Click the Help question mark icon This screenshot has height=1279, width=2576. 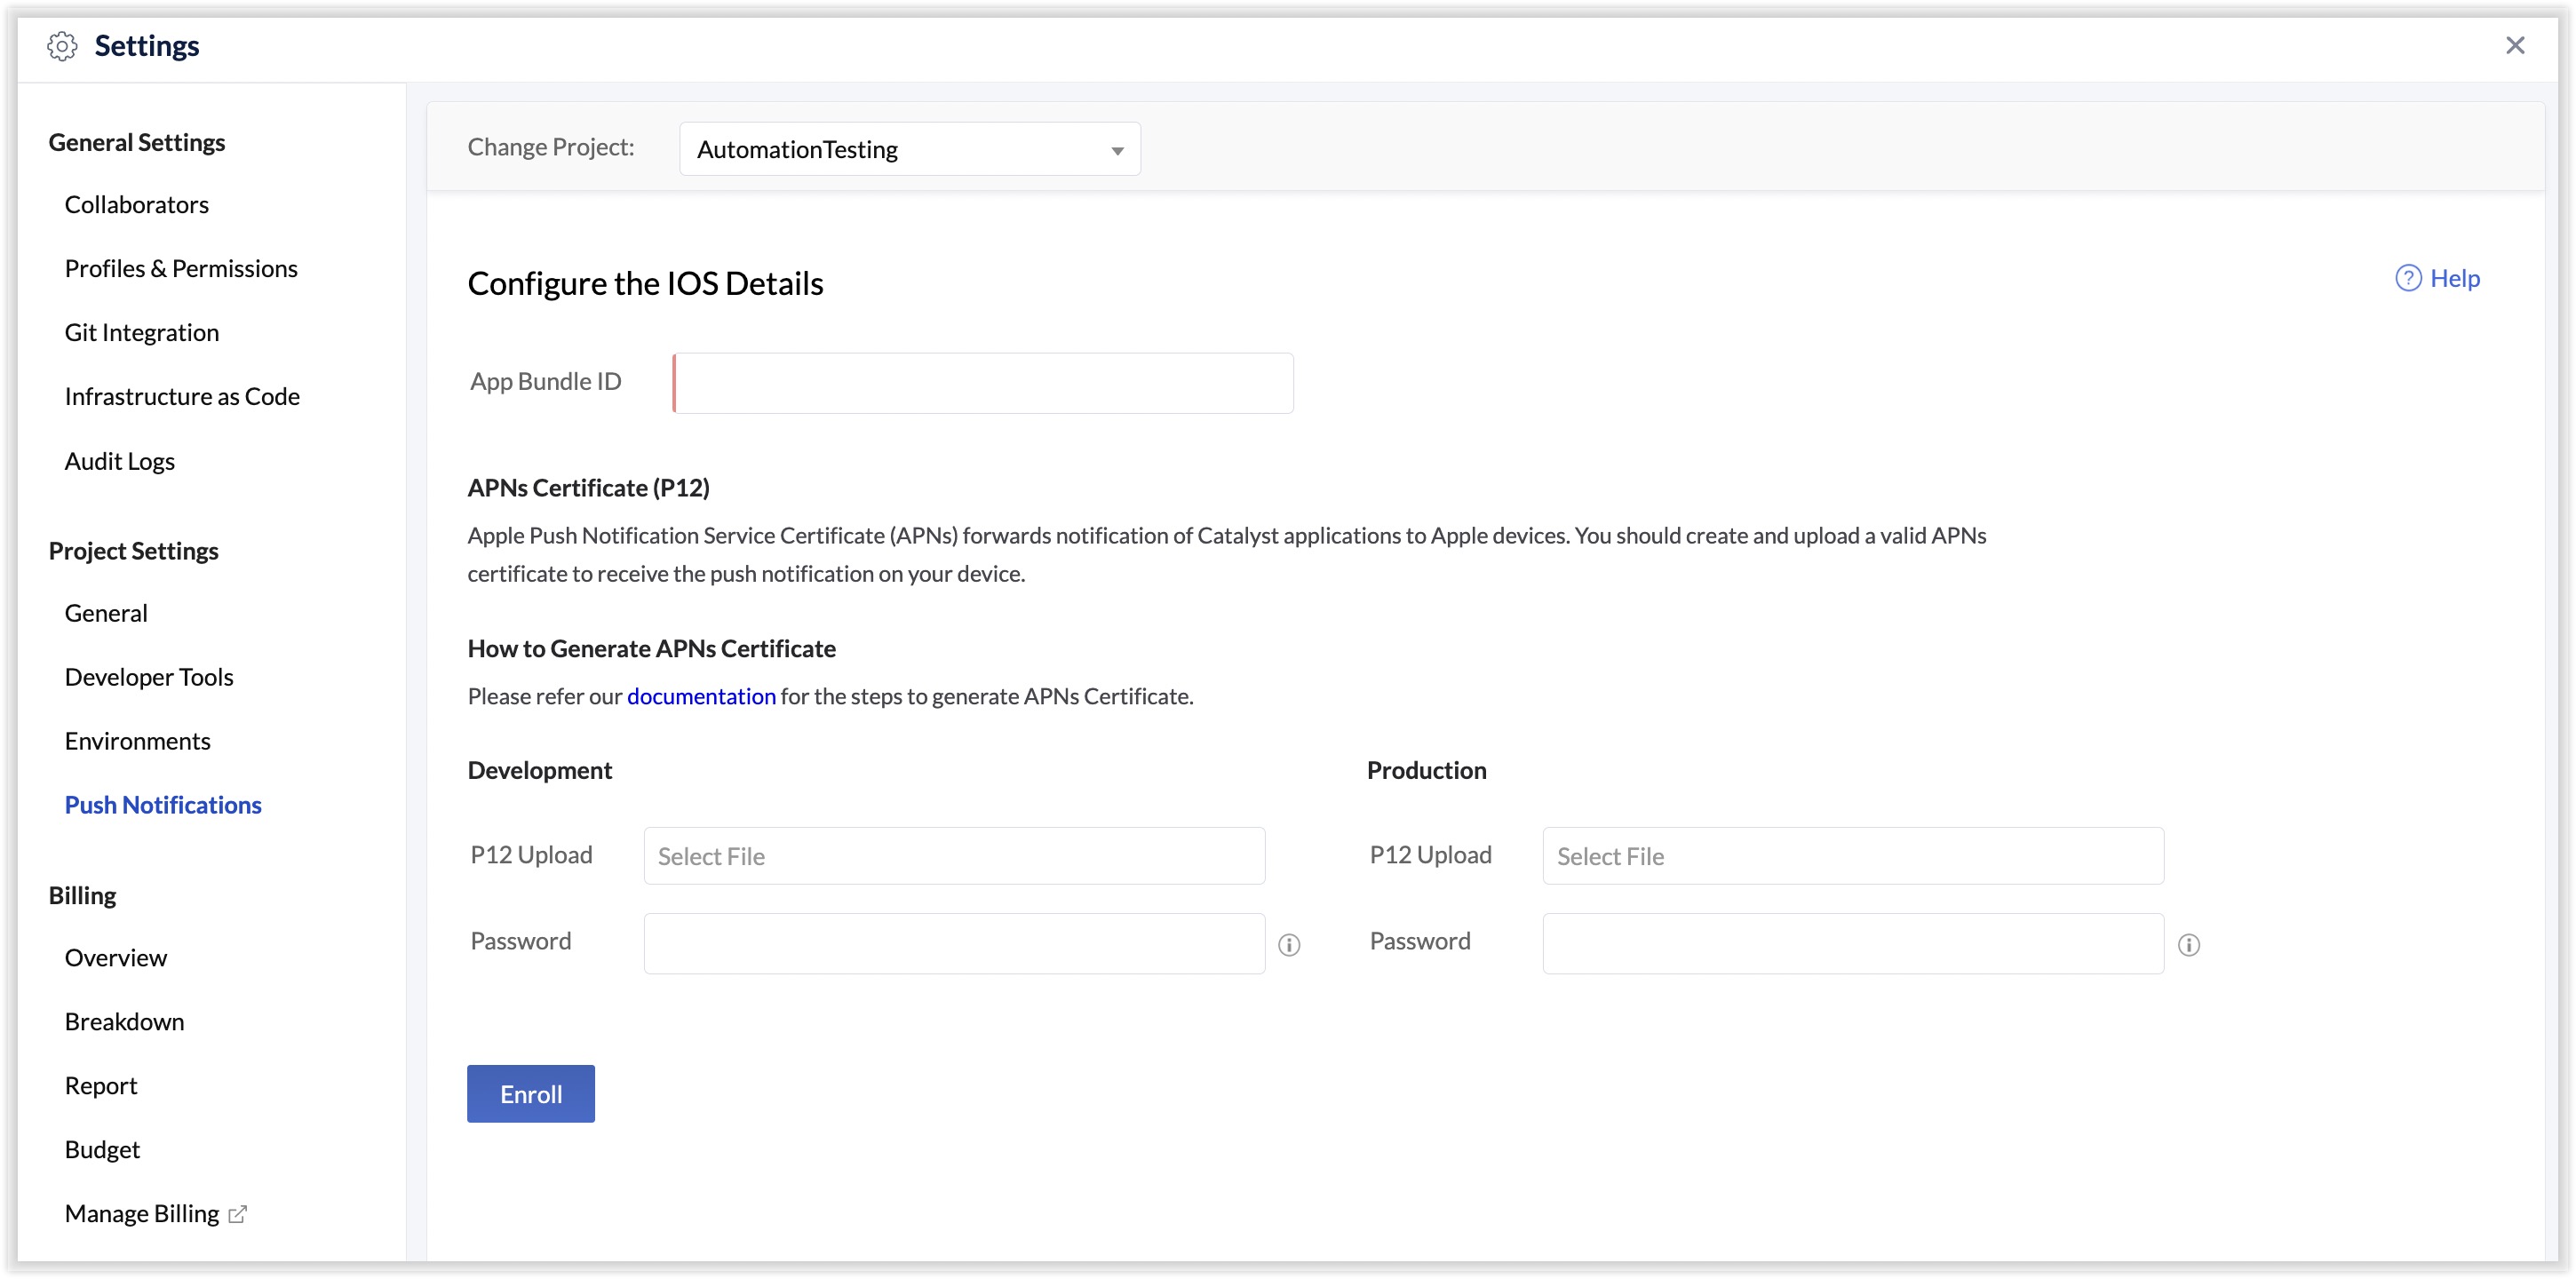coord(2408,278)
